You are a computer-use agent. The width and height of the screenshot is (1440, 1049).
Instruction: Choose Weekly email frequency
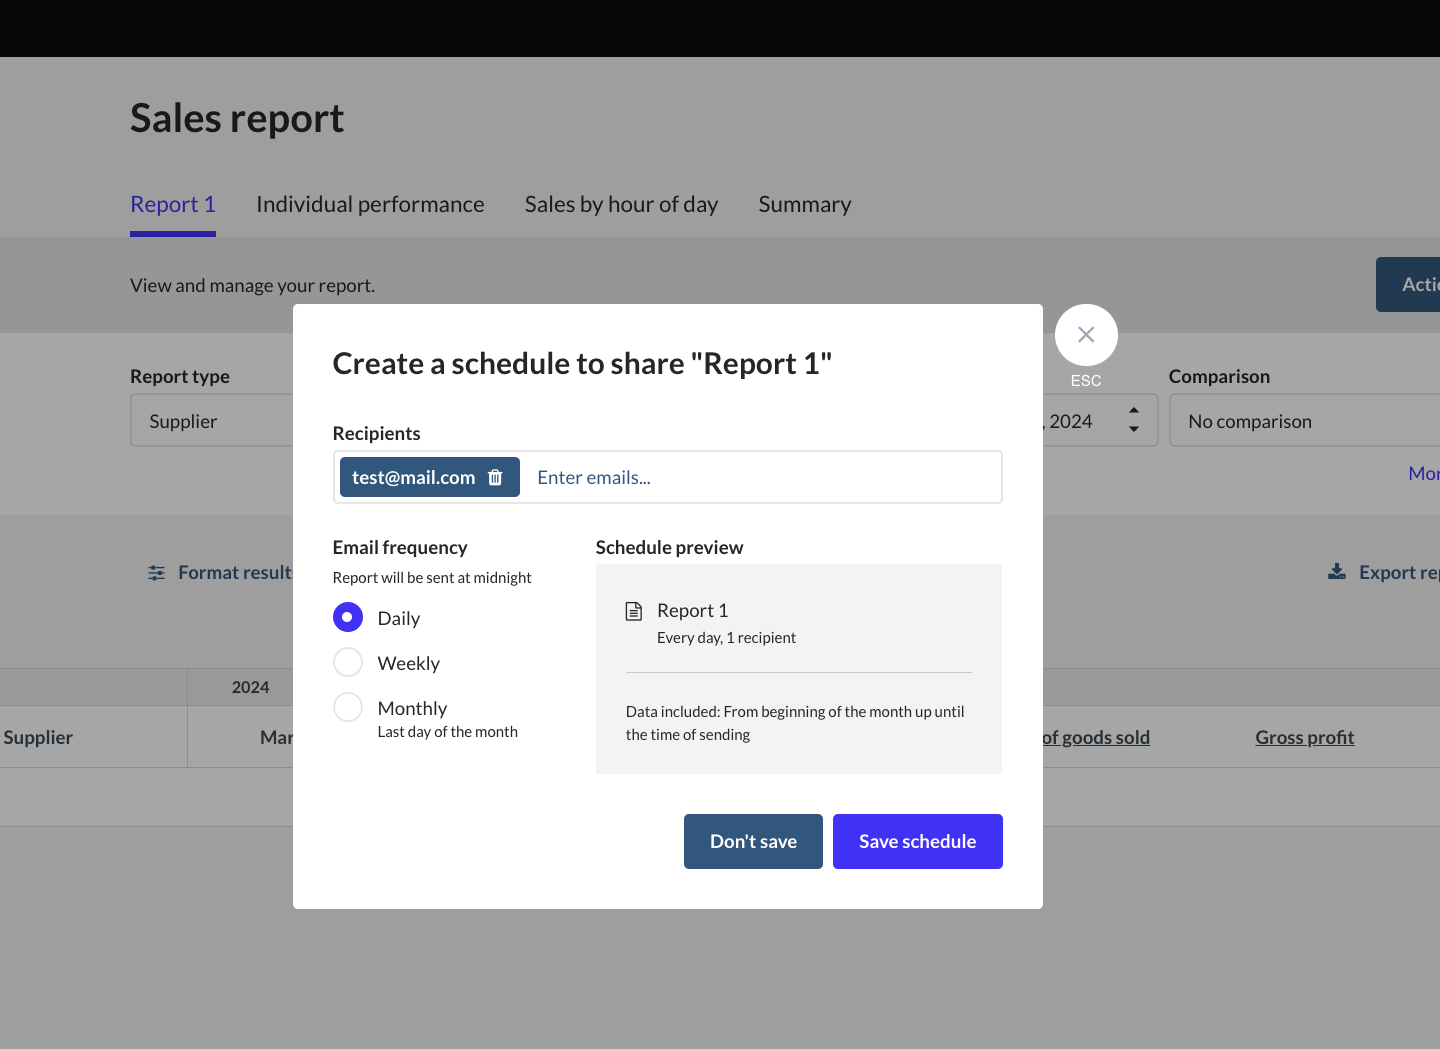[x=348, y=663]
